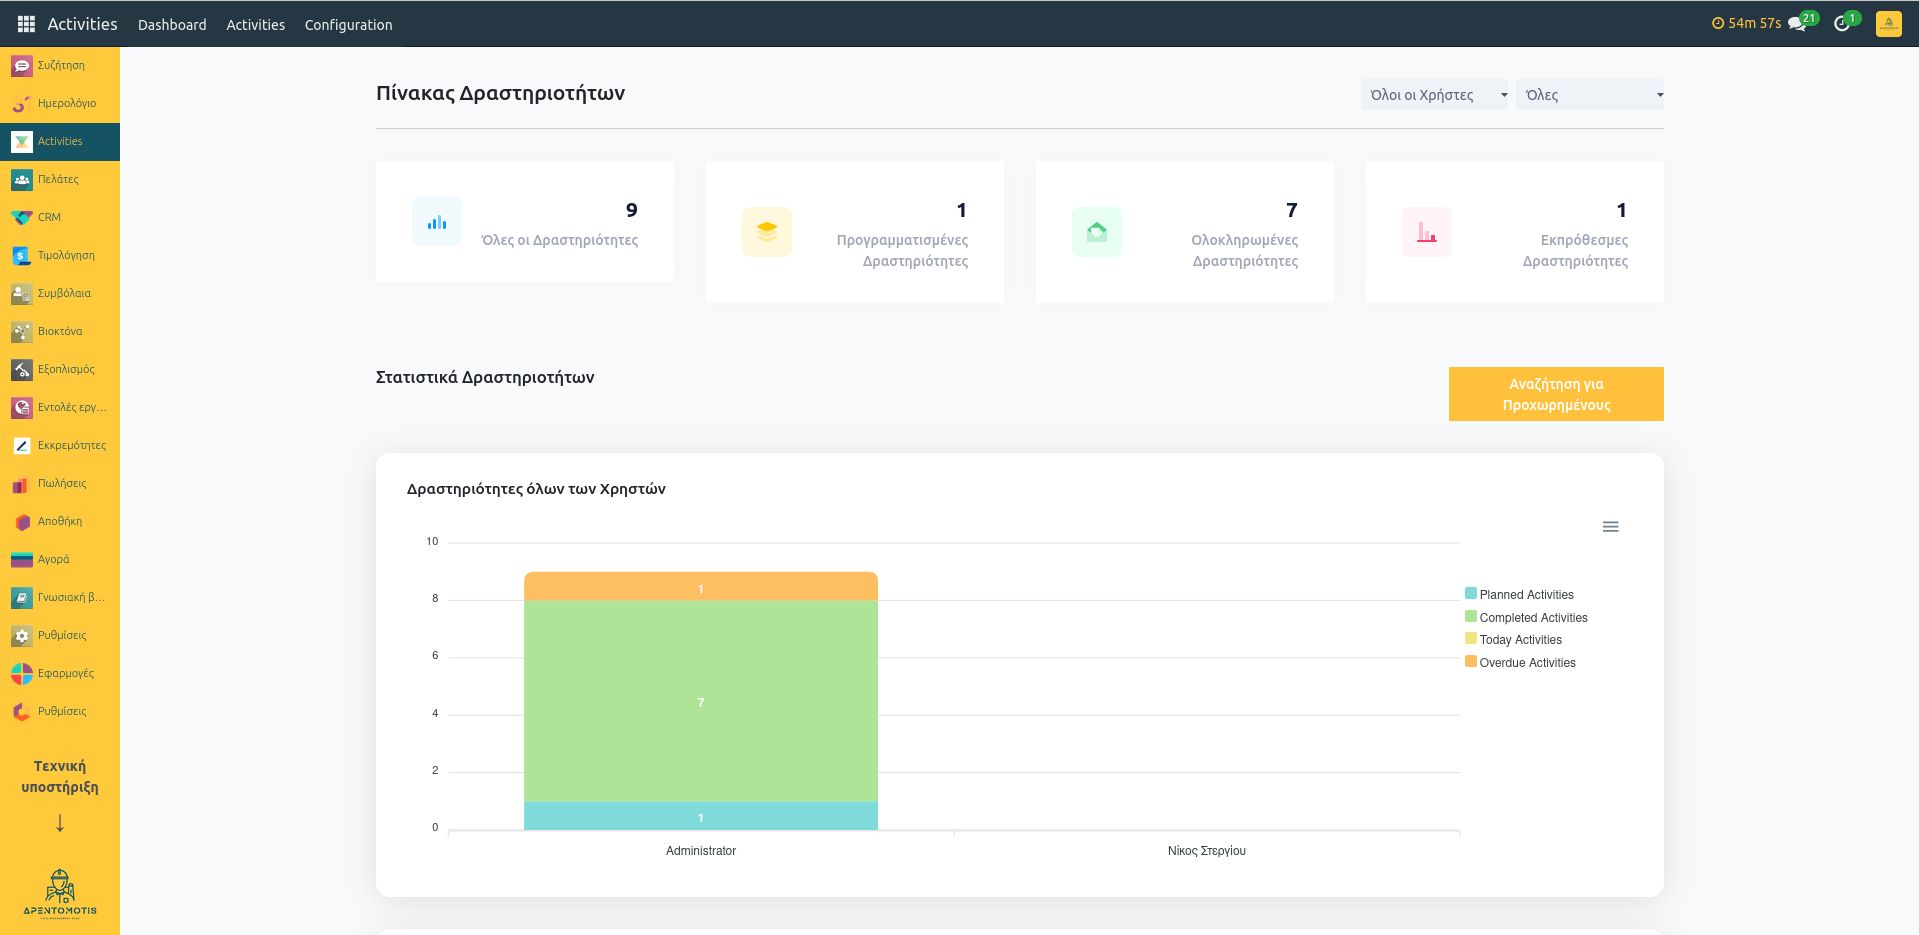
Task: Open Εφαρμογές apps icon in sidebar
Action: pos(22,673)
